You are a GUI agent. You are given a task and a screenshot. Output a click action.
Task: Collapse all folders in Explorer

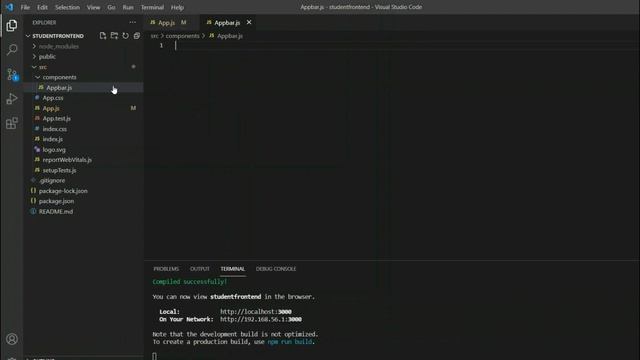point(137,36)
